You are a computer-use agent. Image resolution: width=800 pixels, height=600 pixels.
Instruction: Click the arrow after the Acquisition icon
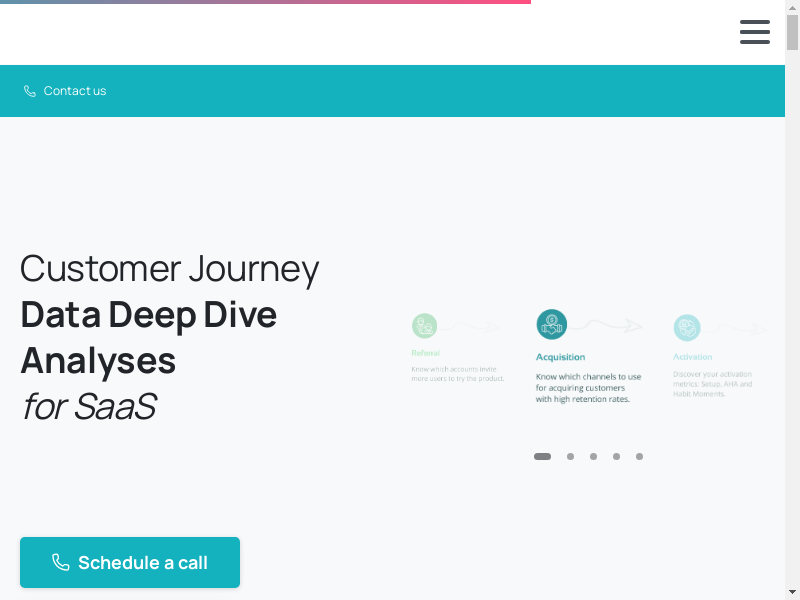pyautogui.click(x=612, y=325)
